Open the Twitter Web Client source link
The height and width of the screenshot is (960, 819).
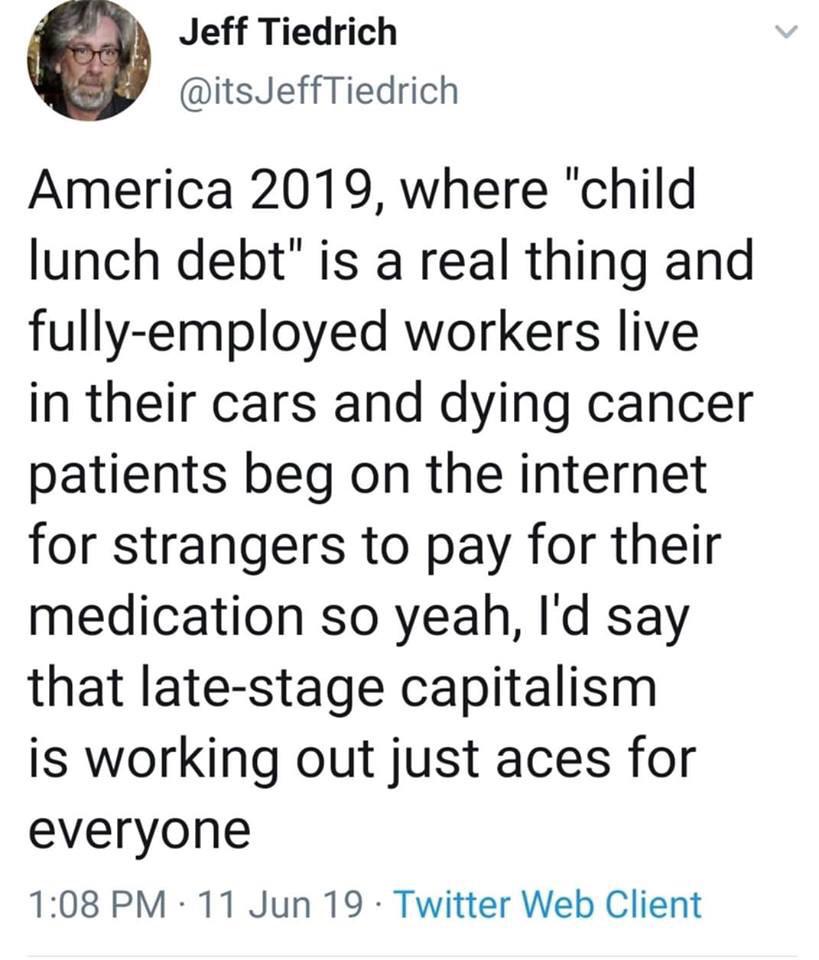(x=548, y=904)
